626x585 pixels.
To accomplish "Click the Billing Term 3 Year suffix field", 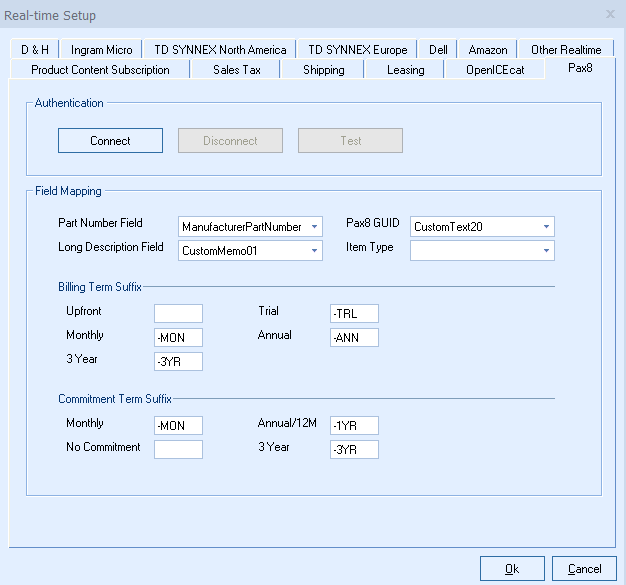I will point(178,362).
